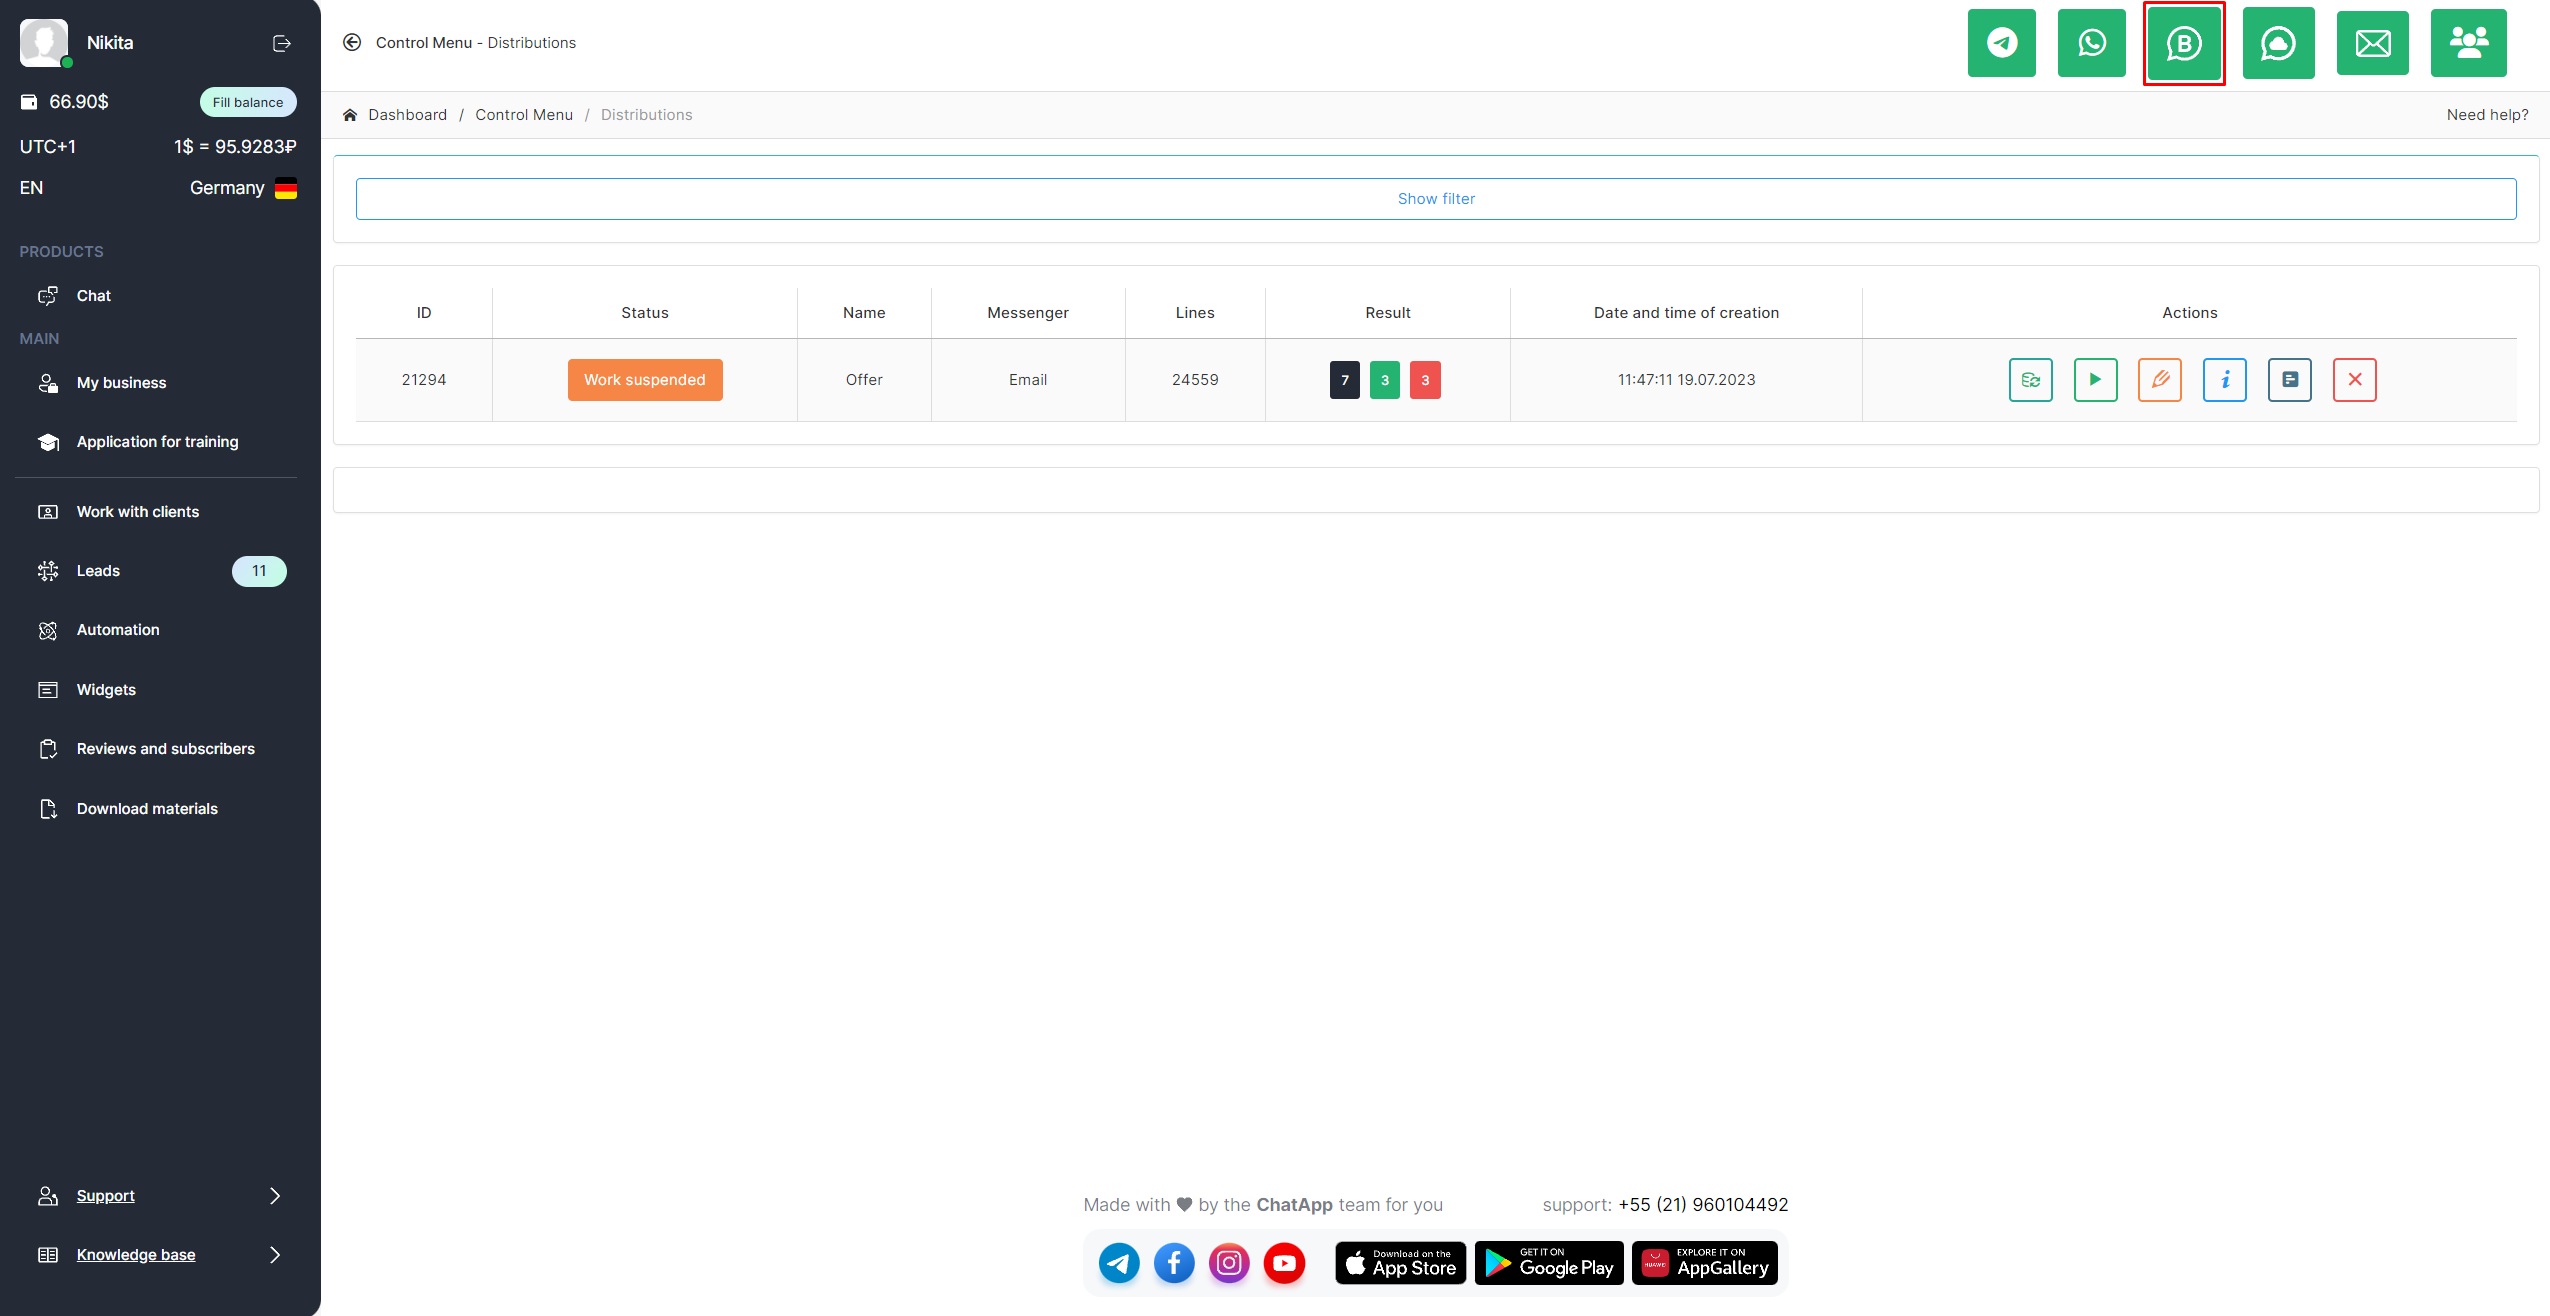Open the WhatsApp channel icon in header
2550x1316 pixels.
tap(2091, 43)
